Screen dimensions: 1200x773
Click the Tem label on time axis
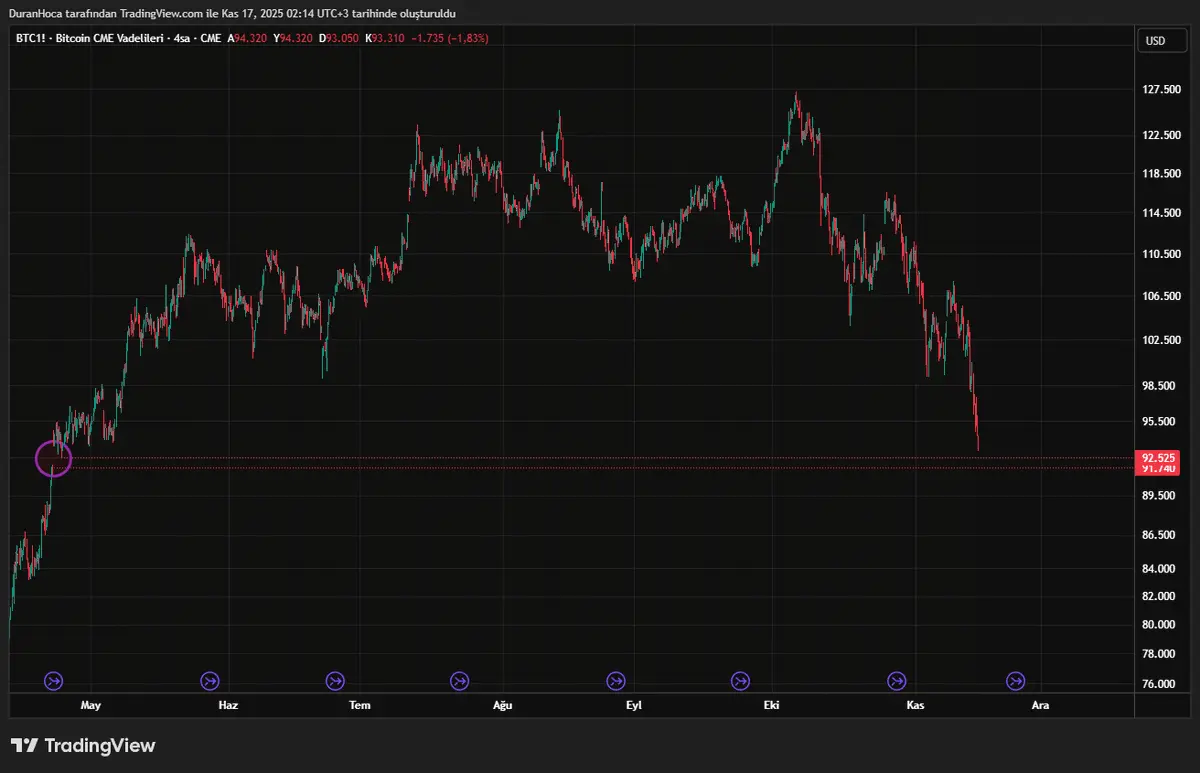pos(359,705)
